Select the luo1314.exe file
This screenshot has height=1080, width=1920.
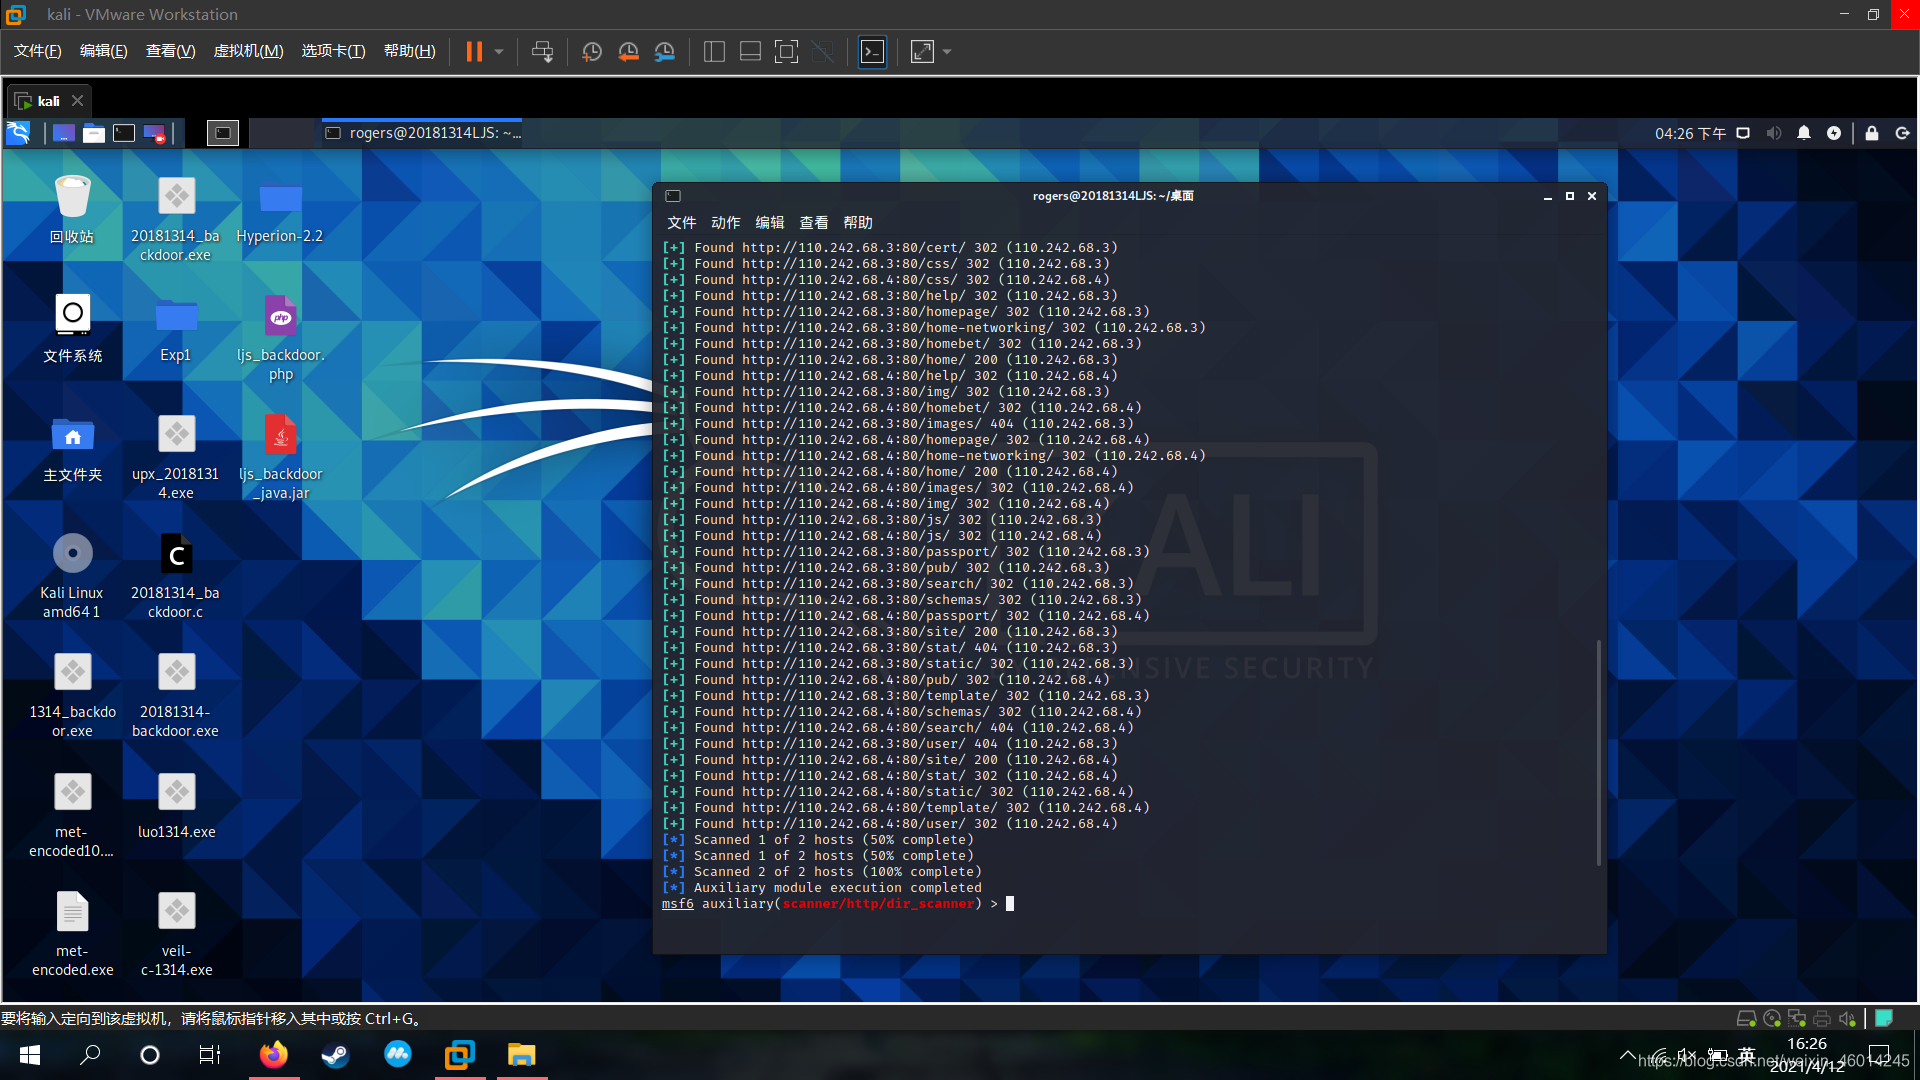click(176, 805)
